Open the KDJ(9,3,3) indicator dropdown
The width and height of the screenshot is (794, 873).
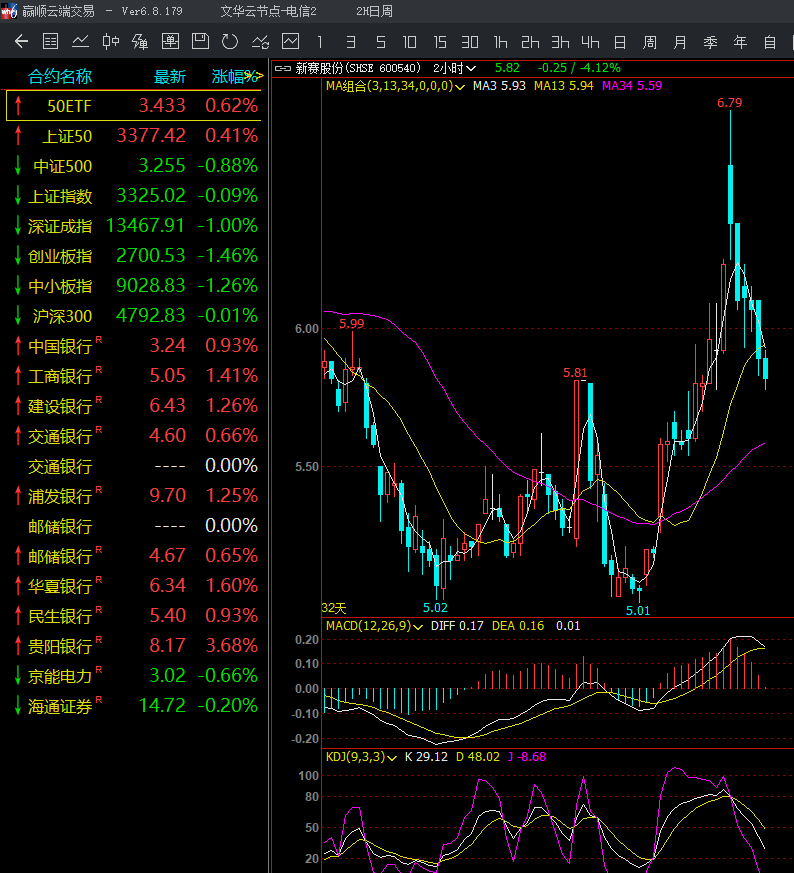click(393, 758)
